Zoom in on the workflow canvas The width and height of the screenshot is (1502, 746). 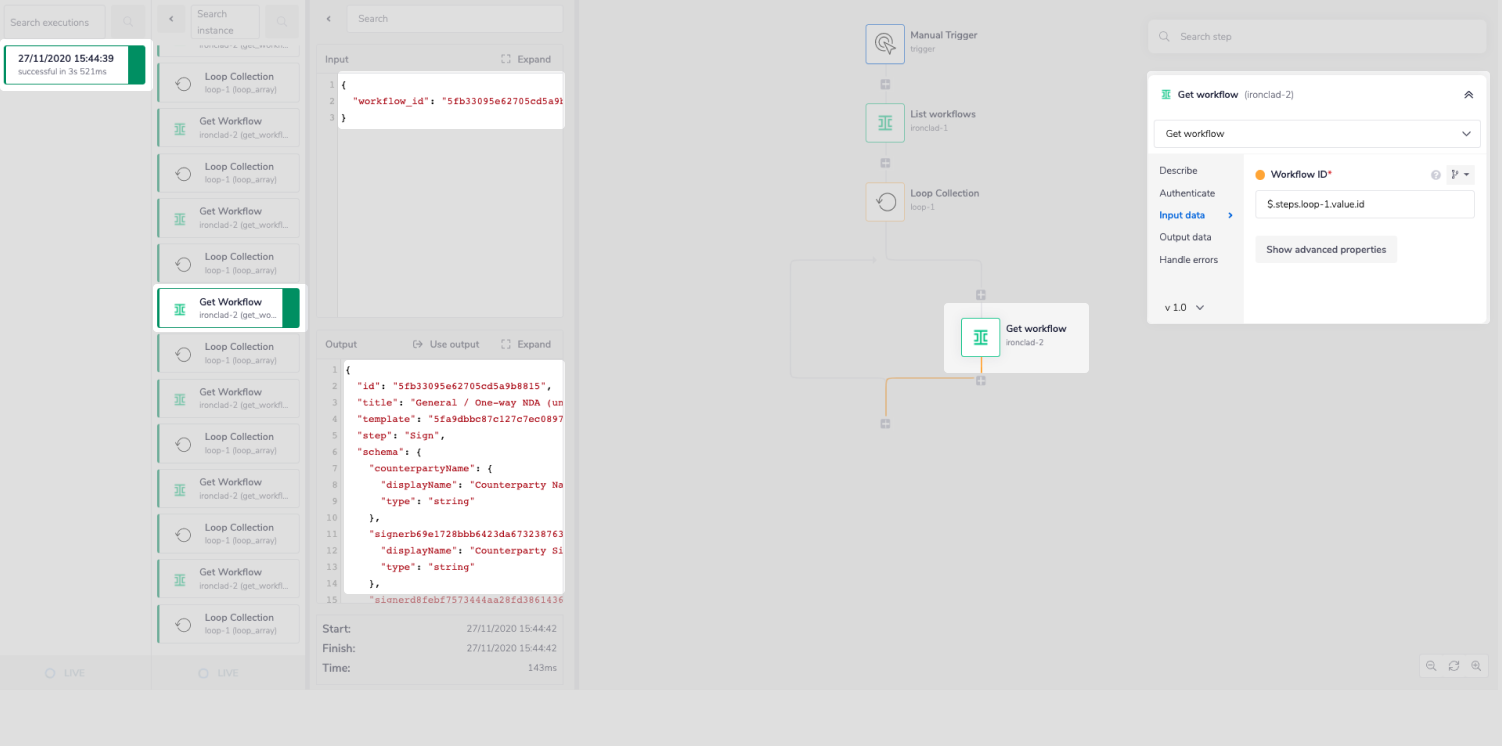(x=1477, y=666)
